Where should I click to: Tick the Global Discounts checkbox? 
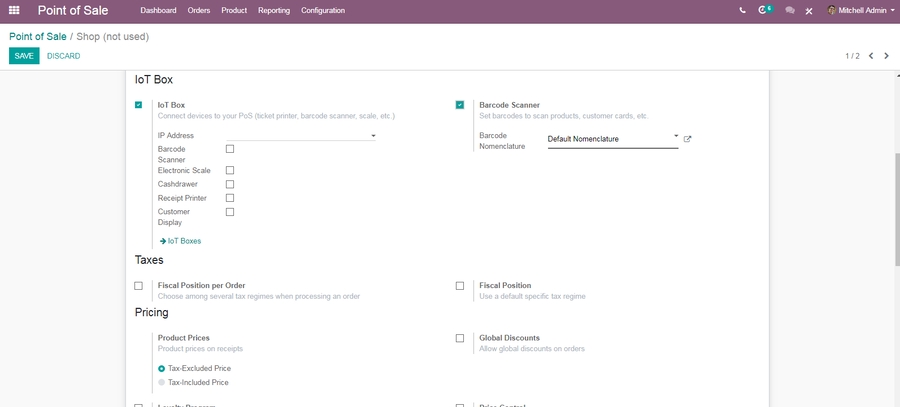(460, 338)
